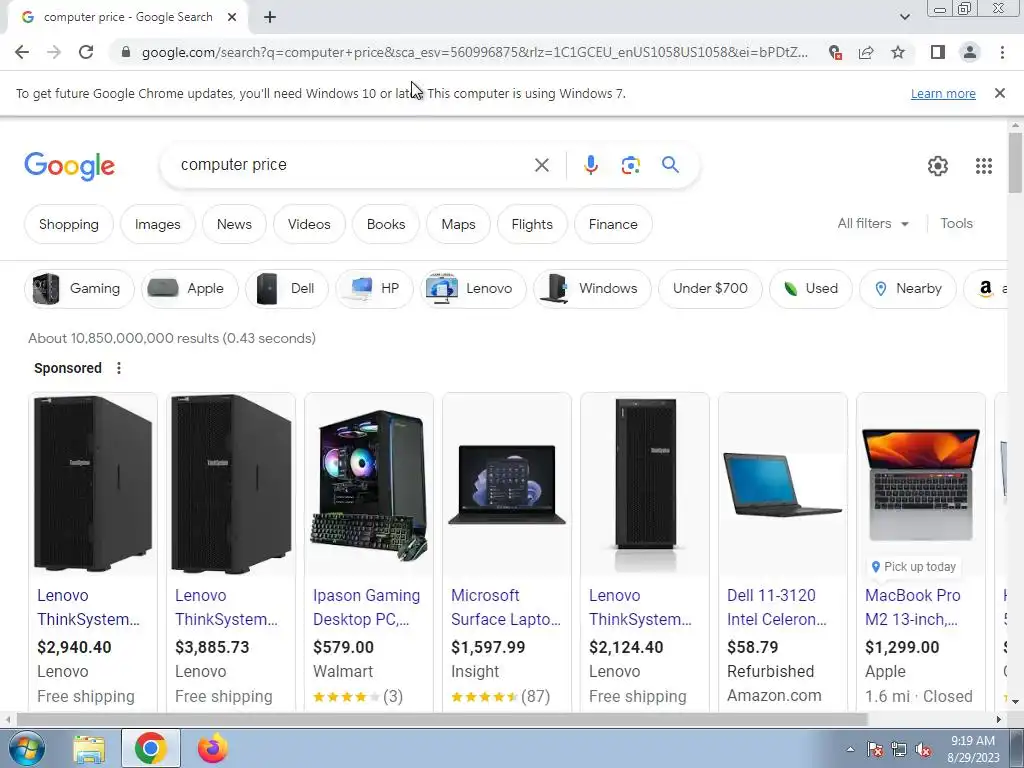Open the Flights results tab
This screenshot has width=1024, height=768.
click(x=532, y=224)
